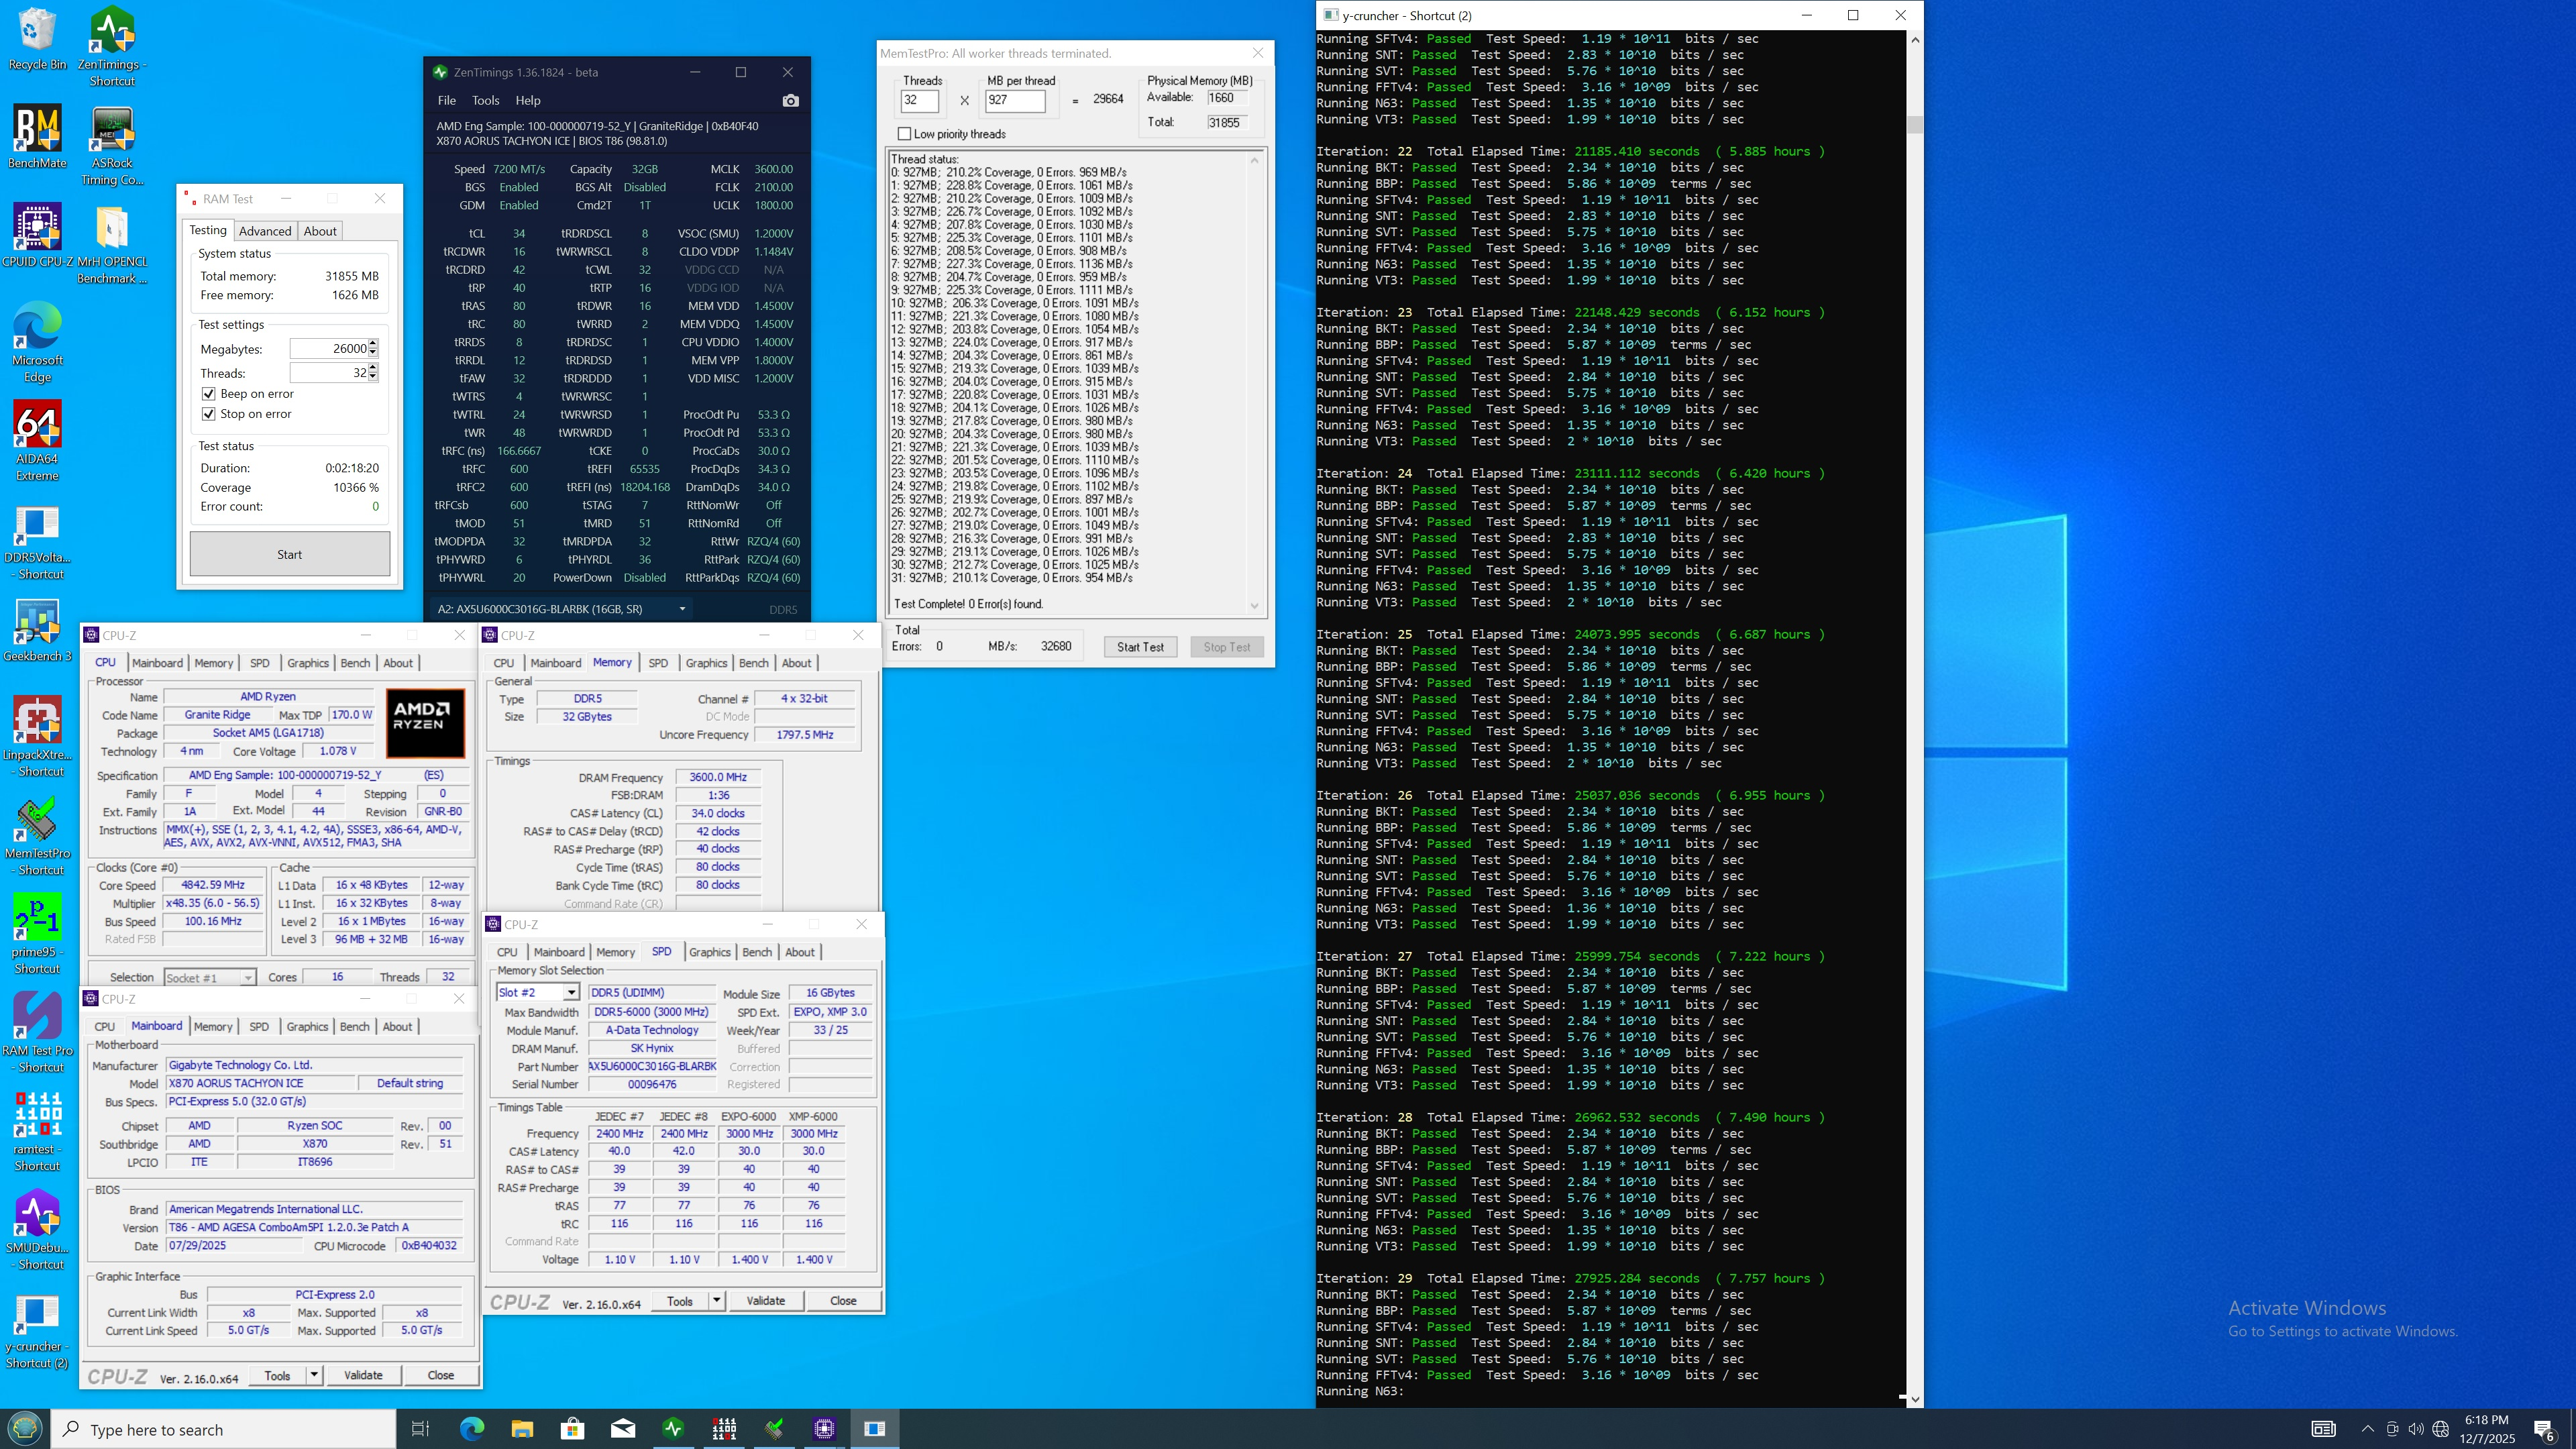
Task: Open File Explorer from the taskbar
Action: pos(522,1429)
